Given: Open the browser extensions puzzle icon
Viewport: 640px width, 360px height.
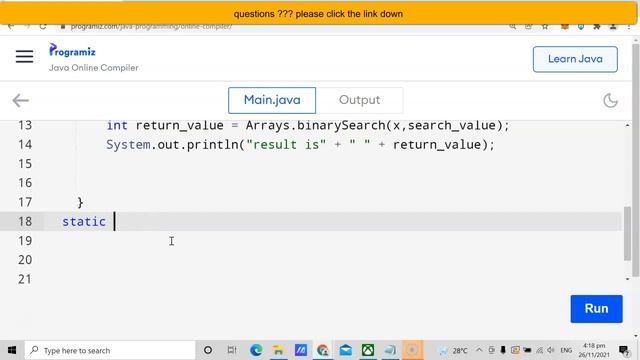Looking at the screenshot, I should 597,27.
